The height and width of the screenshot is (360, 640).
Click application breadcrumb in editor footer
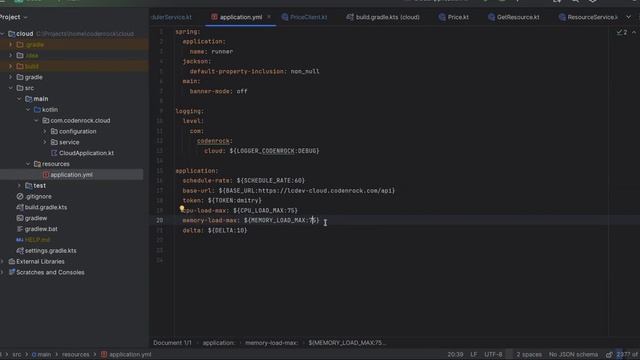218,343
